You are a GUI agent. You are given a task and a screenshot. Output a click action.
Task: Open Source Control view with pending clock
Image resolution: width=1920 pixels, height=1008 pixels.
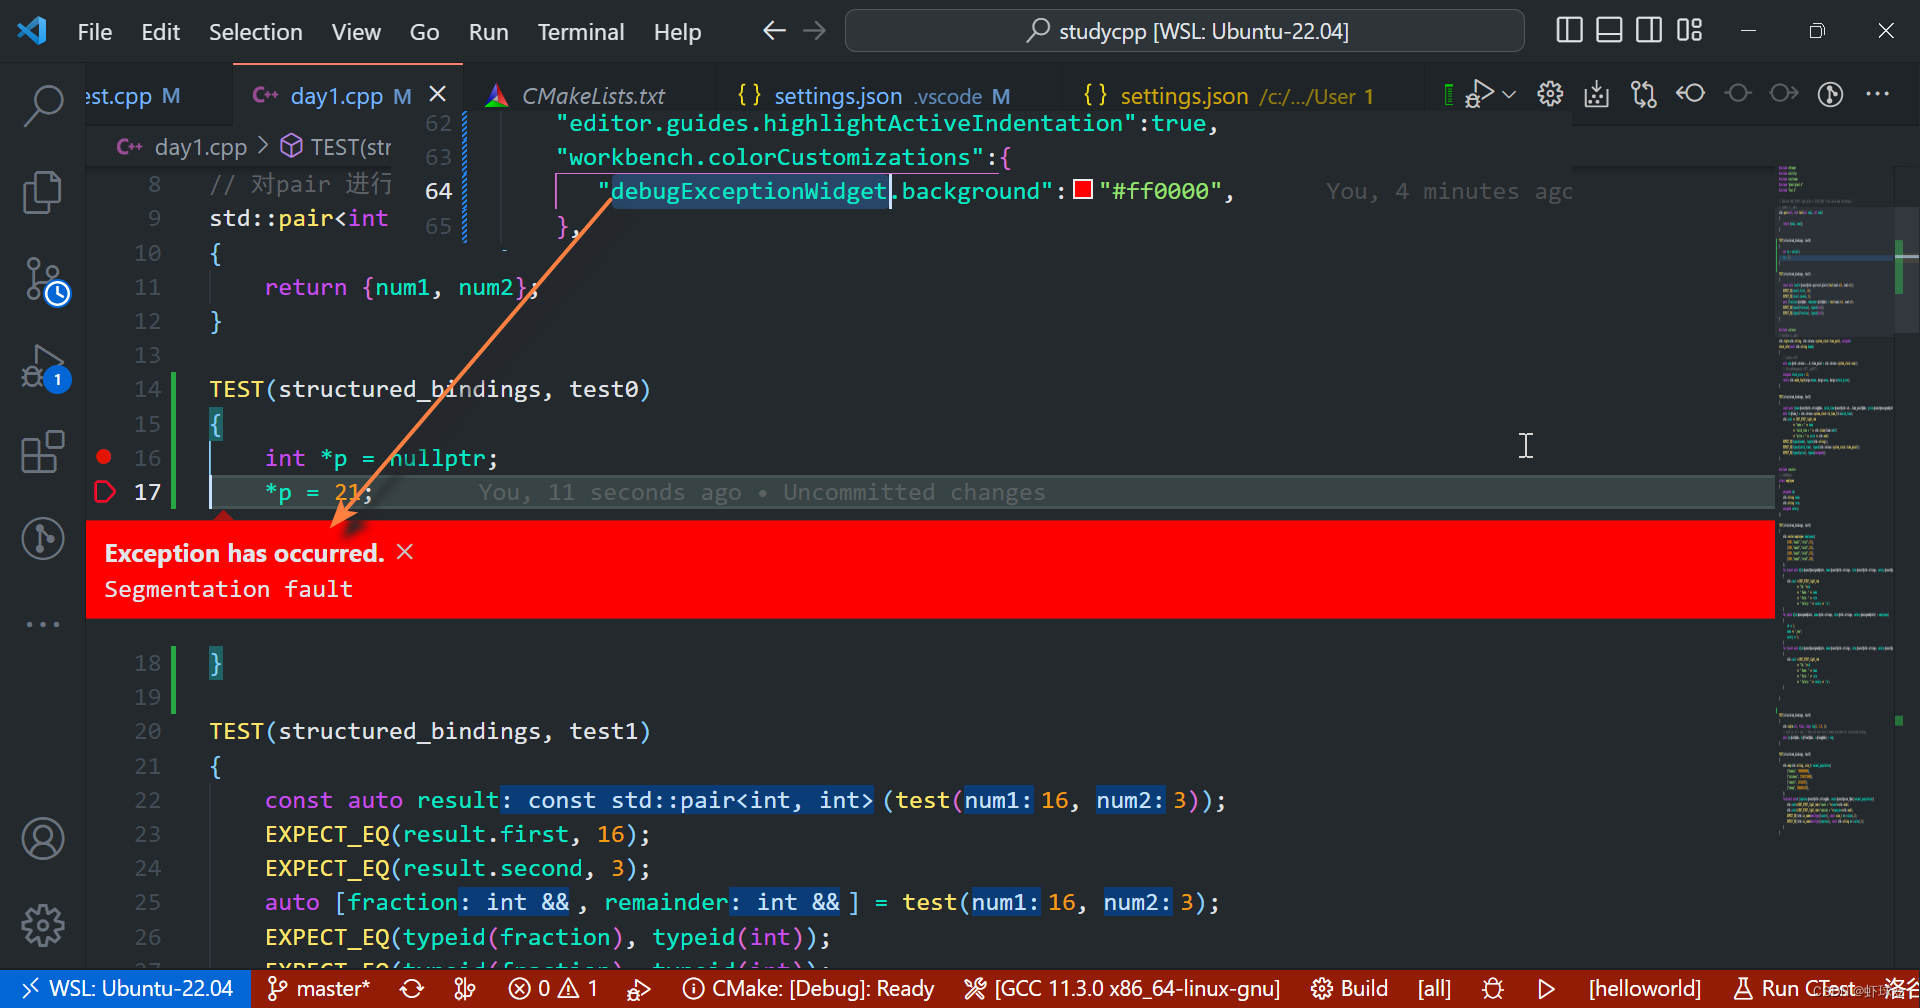pyautogui.click(x=45, y=280)
